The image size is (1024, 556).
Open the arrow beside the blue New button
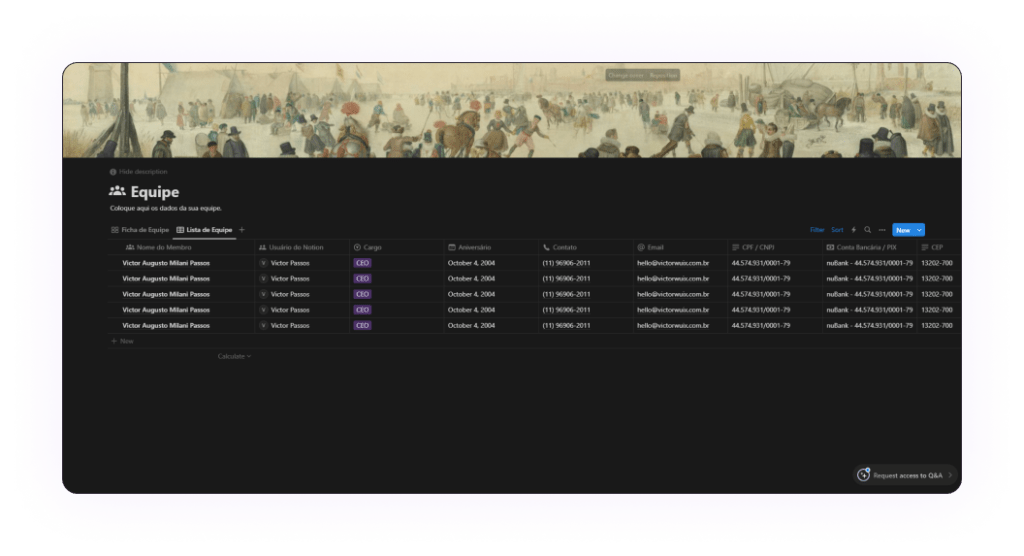click(x=919, y=230)
